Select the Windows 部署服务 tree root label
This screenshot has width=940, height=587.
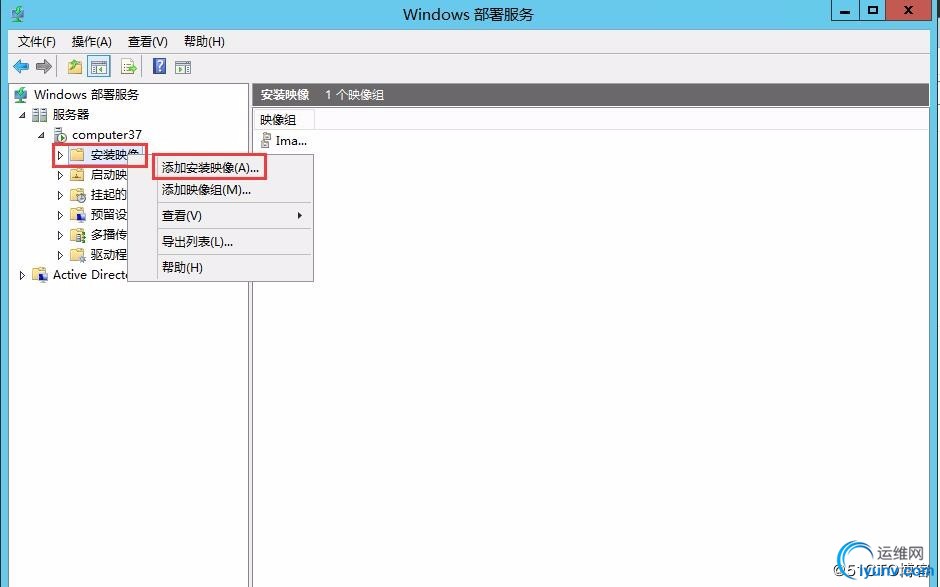[x=86, y=95]
